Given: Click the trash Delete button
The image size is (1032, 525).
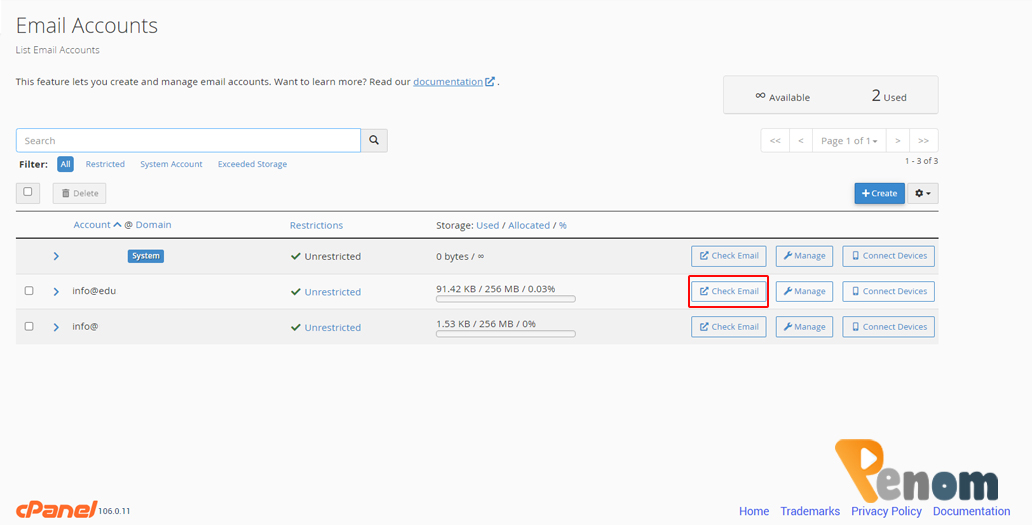Looking at the screenshot, I should pos(79,193).
